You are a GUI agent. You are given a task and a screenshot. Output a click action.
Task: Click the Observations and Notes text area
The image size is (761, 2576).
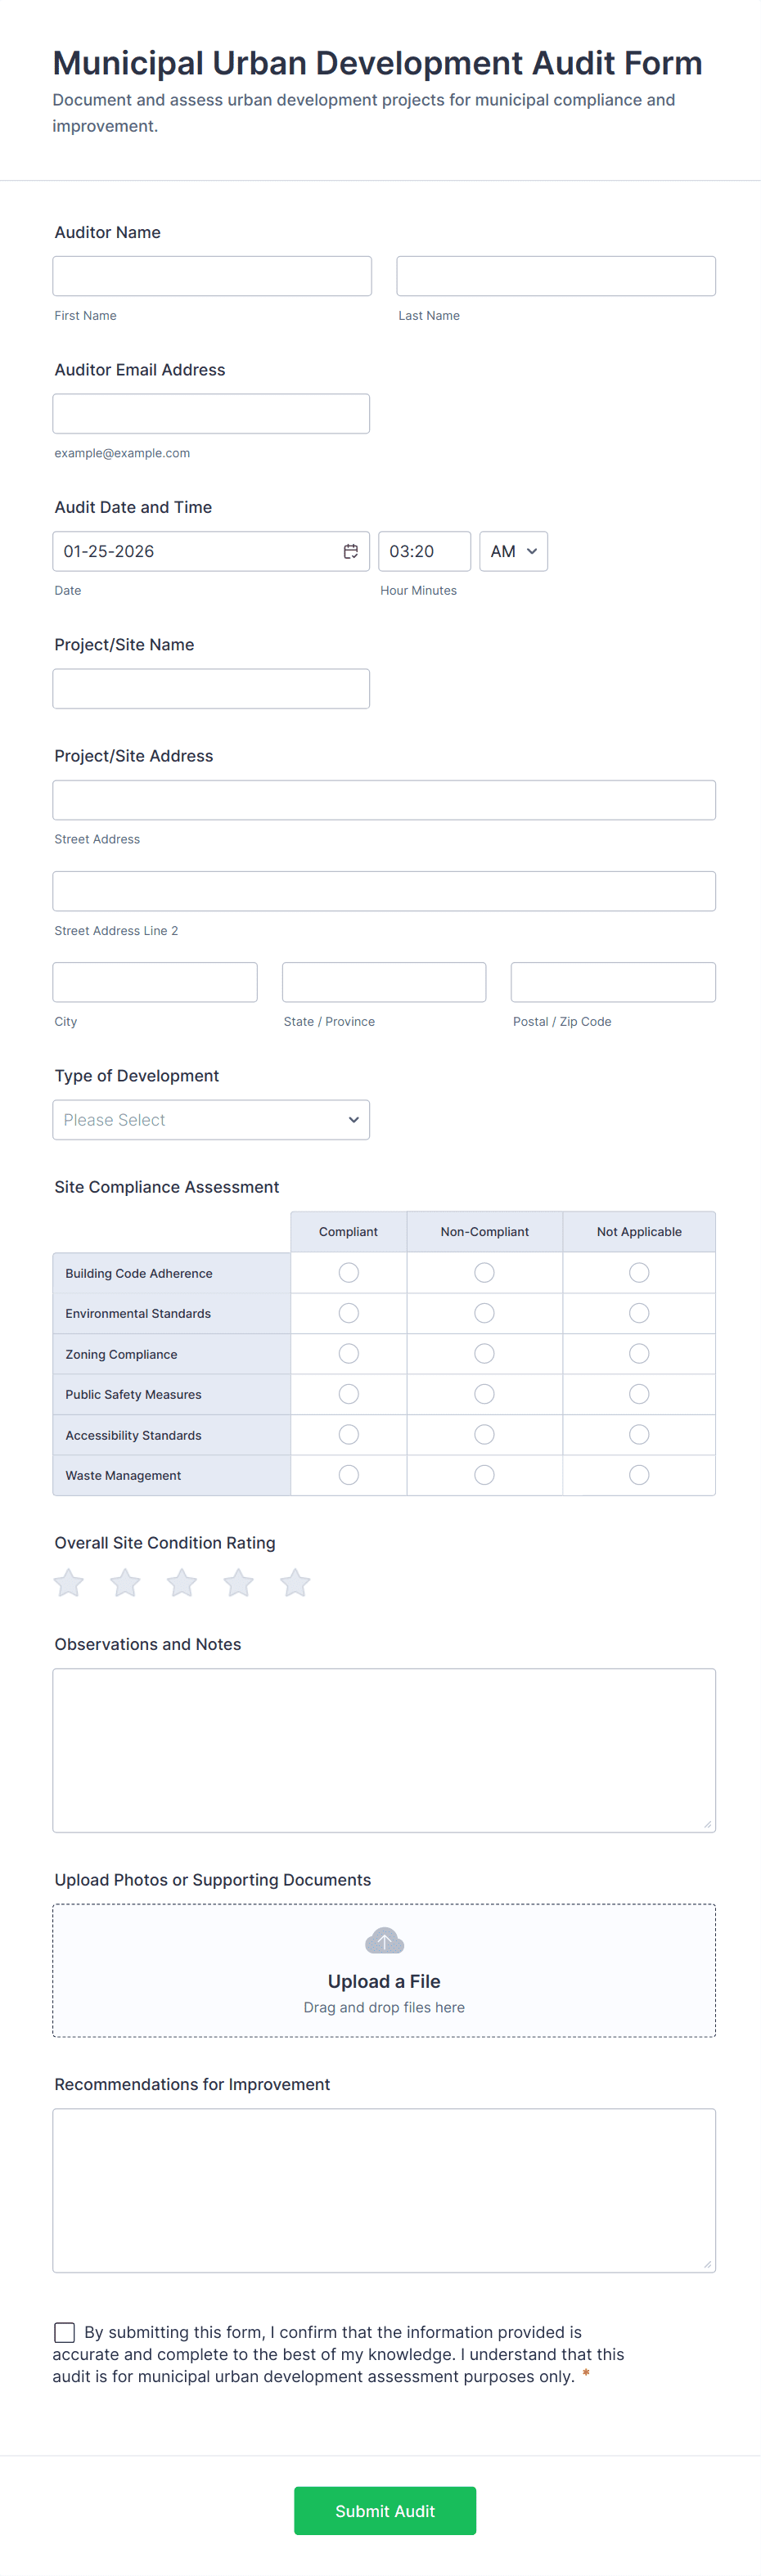[x=384, y=1750]
